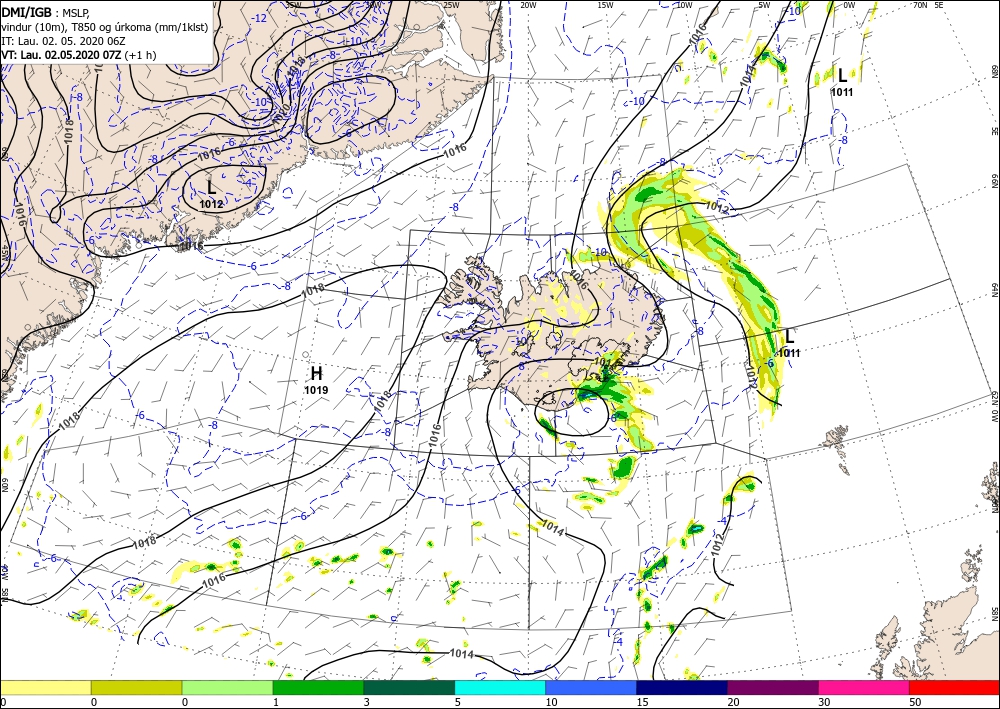Click the 'IT: Lau. 02. 05. 2020 06Z' line
Image resolution: width=1000 pixels, height=709 pixels.
point(63,41)
